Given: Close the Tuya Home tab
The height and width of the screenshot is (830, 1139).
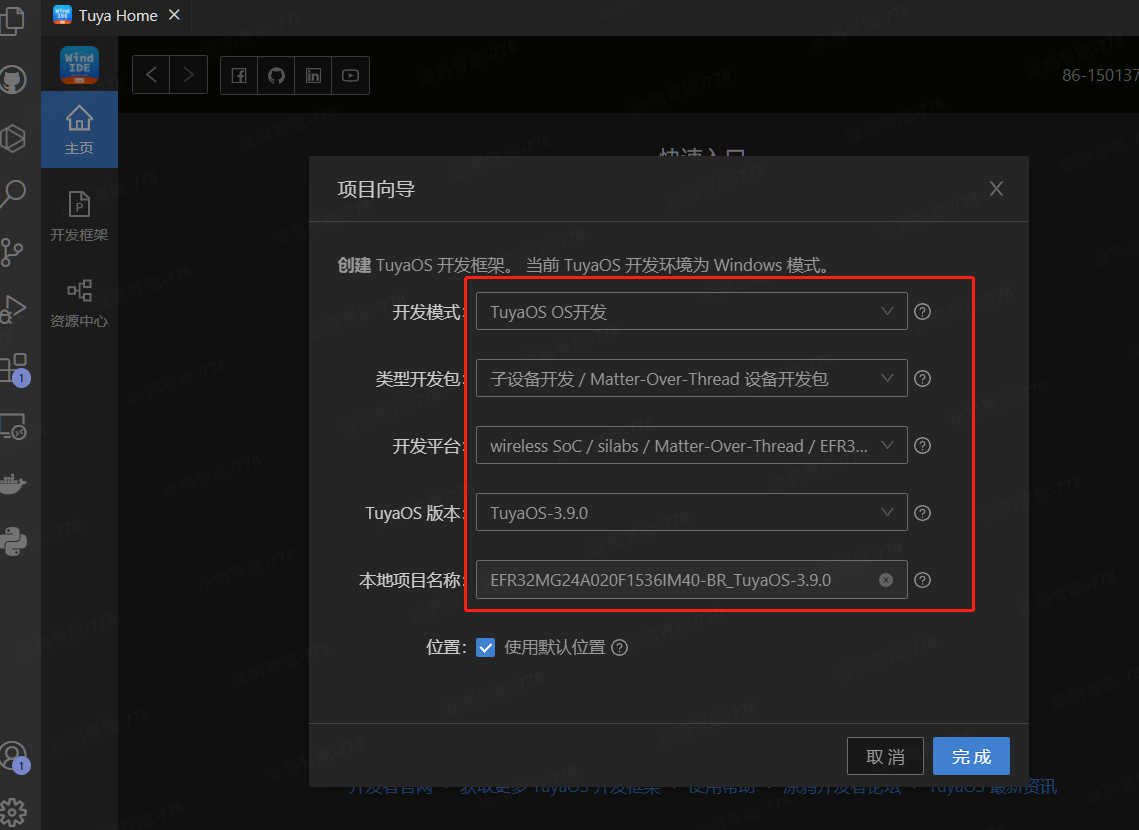Looking at the screenshot, I should pyautogui.click(x=174, y=15).
